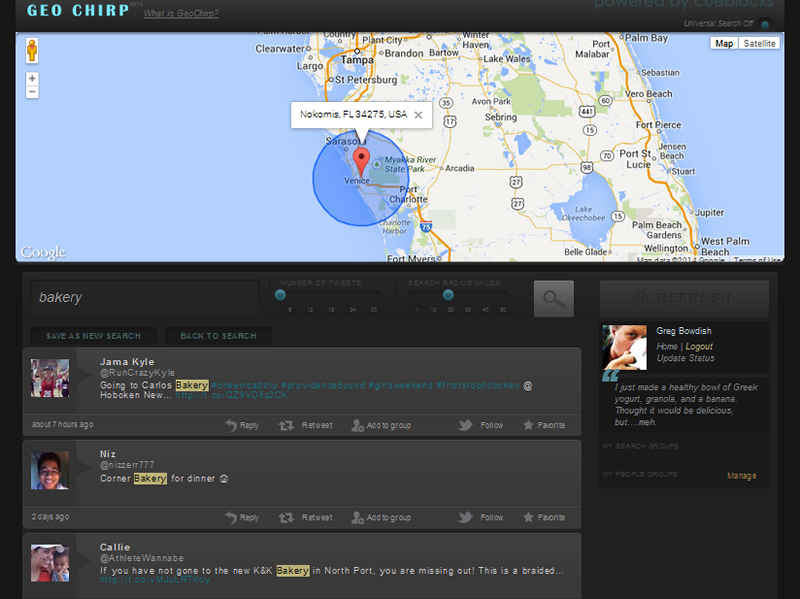Add Niz to group
The image size is (800, 599).
[x=381, y=517]
